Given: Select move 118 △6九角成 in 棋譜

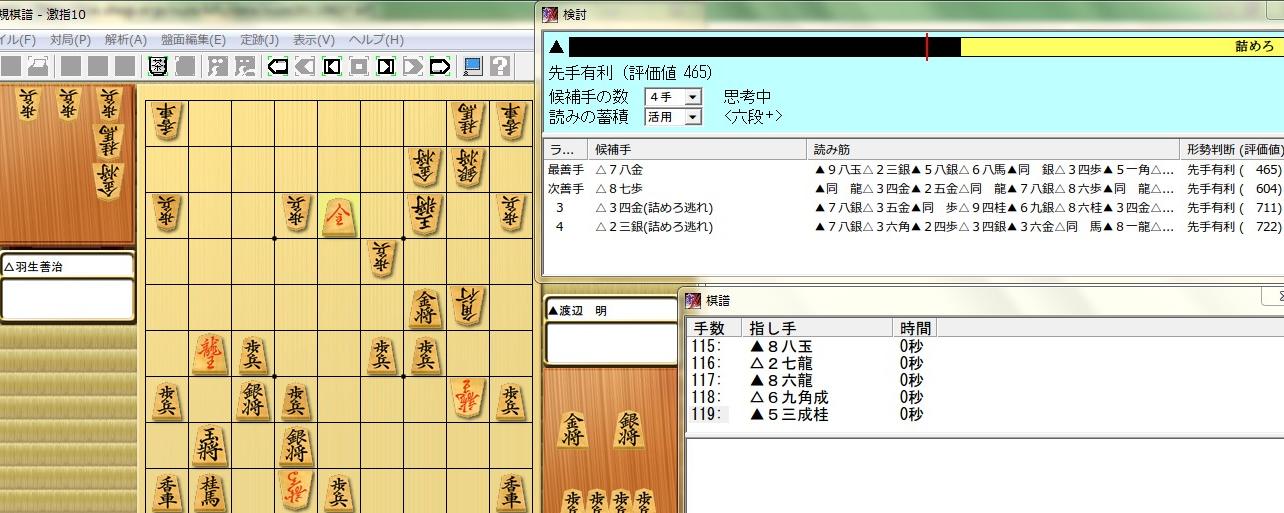Looking at the screenshot, I should pyautogui.click(x=985, y=397).
